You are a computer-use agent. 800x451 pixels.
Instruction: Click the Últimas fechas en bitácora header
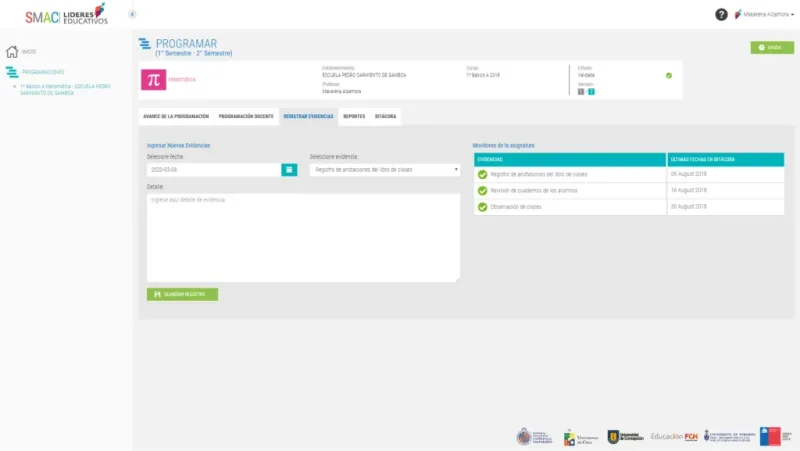point(725,160)
